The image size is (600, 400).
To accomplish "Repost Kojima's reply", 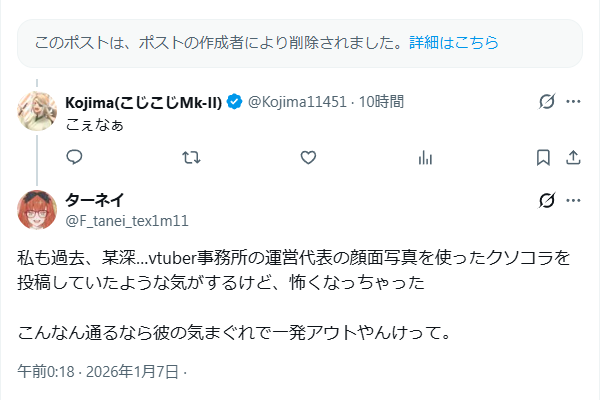I will pyautogui.click(x=190, y=157).
